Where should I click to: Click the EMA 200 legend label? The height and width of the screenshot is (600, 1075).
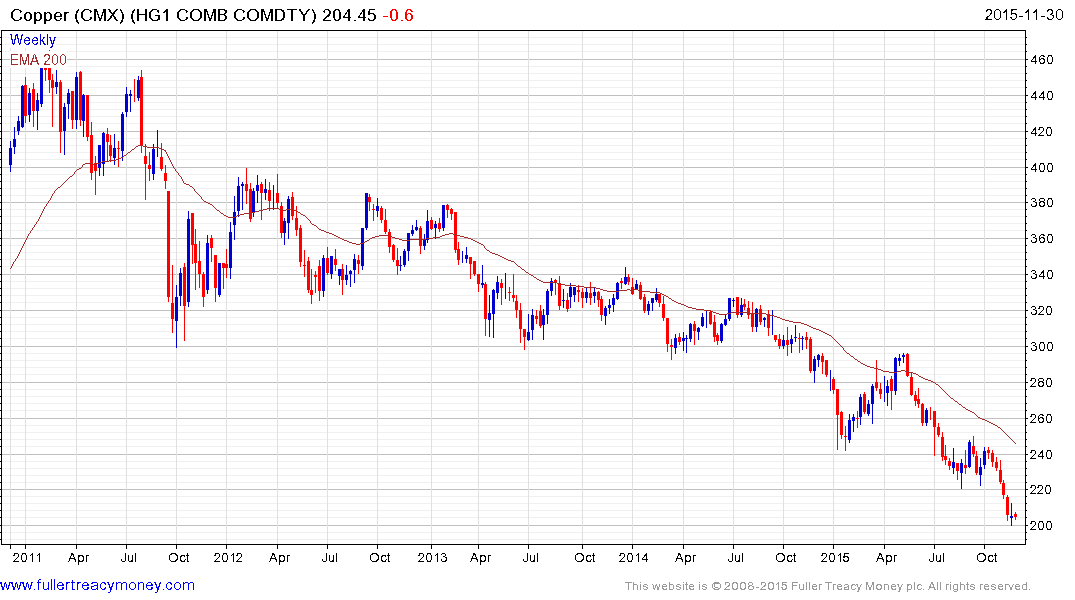[38, 60]
